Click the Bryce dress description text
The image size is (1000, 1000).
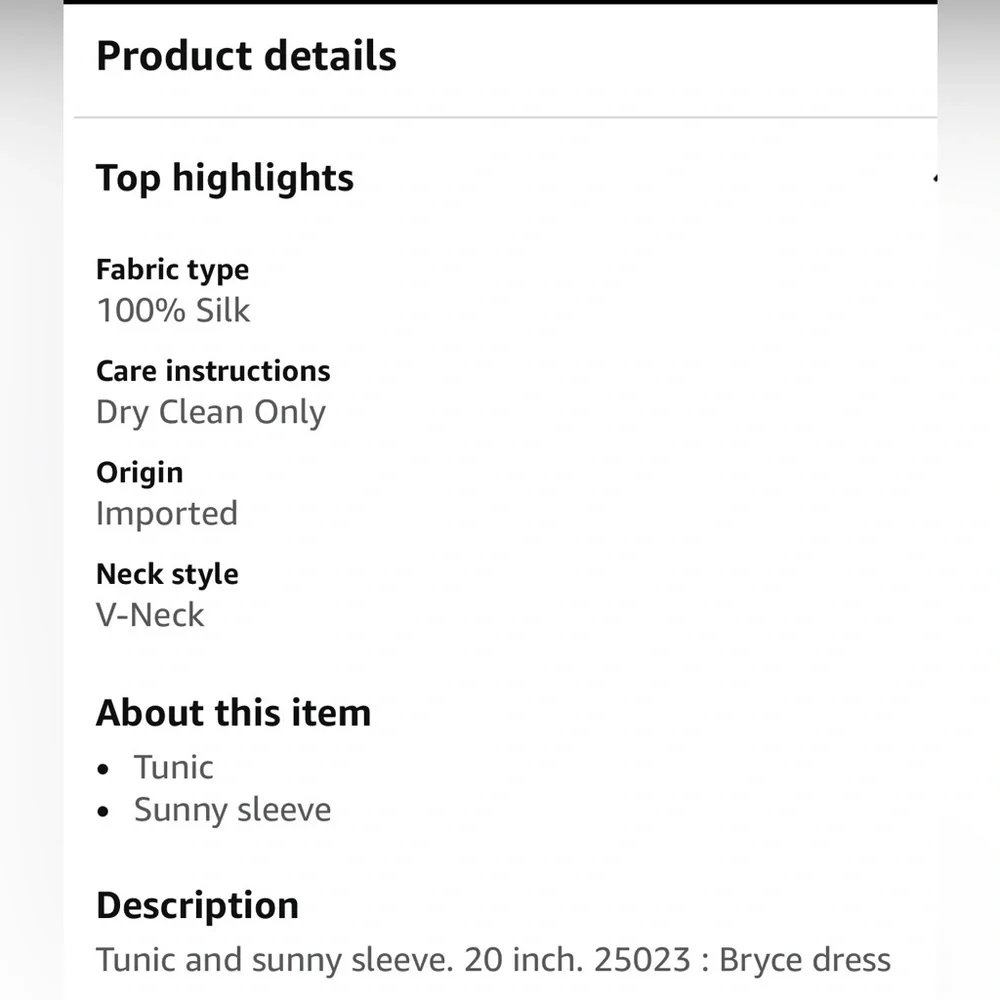pos(805,960)
